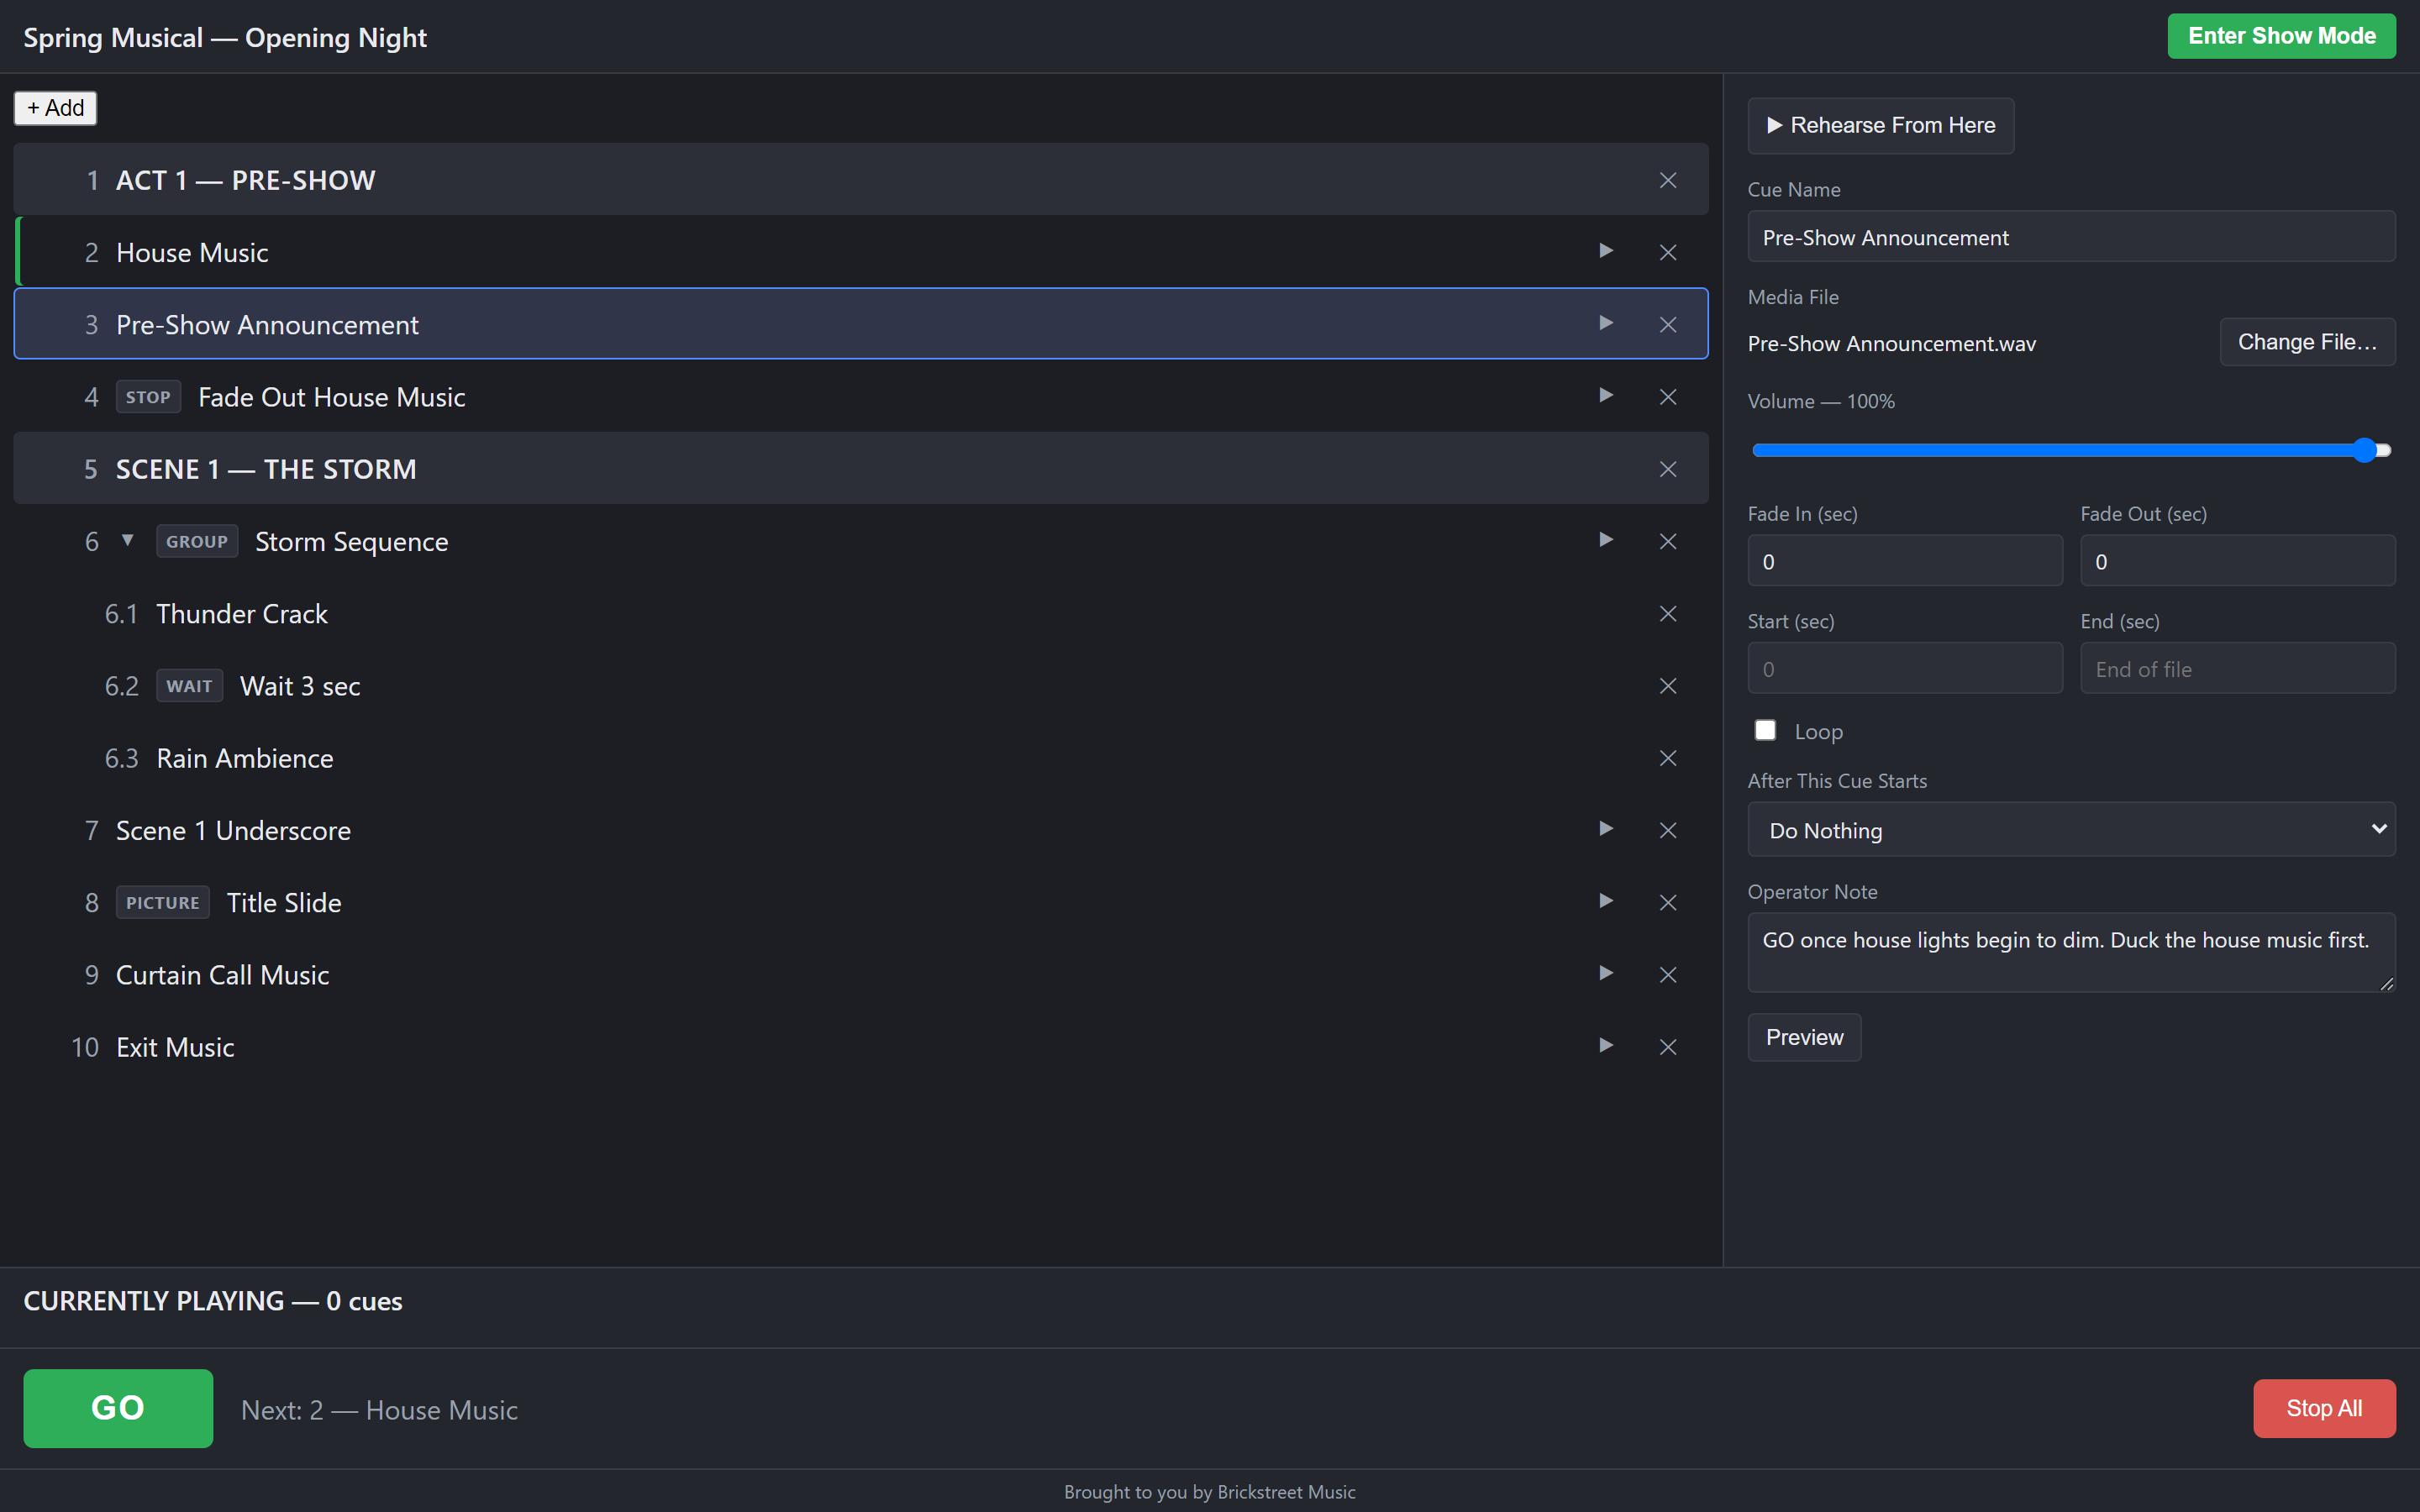Play the Fade Out House Music cue
This screenshot has height=1512, width=2420.
point(1605,395)
